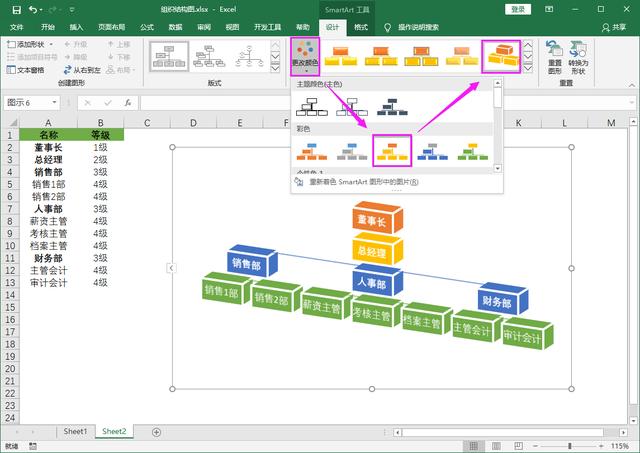The width and height of the screenshot is (640, 453).
Task: Select the second SmartArt style thumbnail
Action: [381, 56]
